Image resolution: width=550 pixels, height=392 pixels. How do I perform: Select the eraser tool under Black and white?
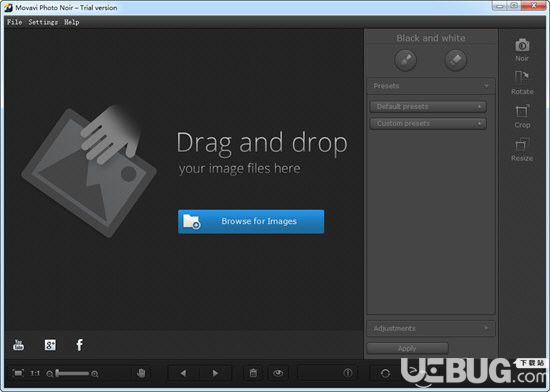pos(456,60)
